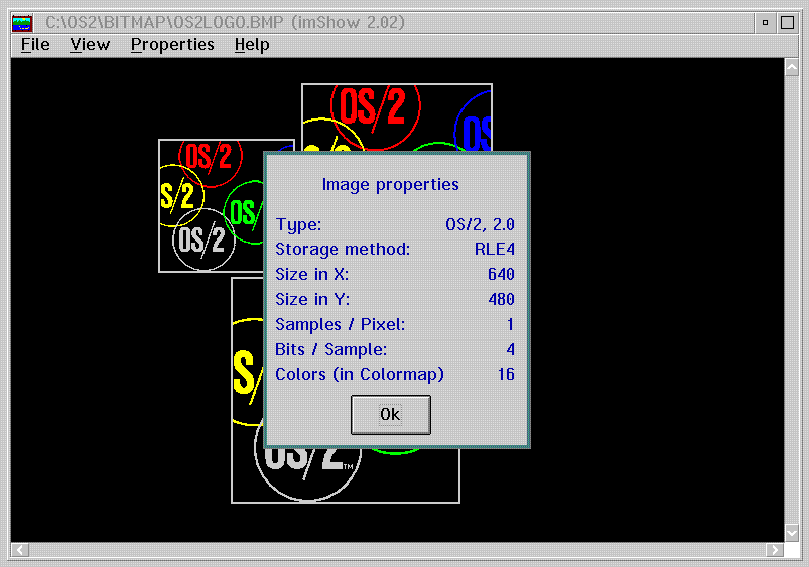Click the 'RLE4' value

pos(495,250)
